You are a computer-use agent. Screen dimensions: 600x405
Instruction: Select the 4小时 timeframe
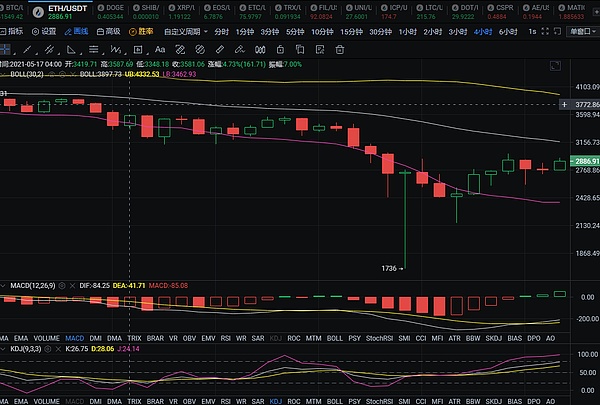point(481,31)
